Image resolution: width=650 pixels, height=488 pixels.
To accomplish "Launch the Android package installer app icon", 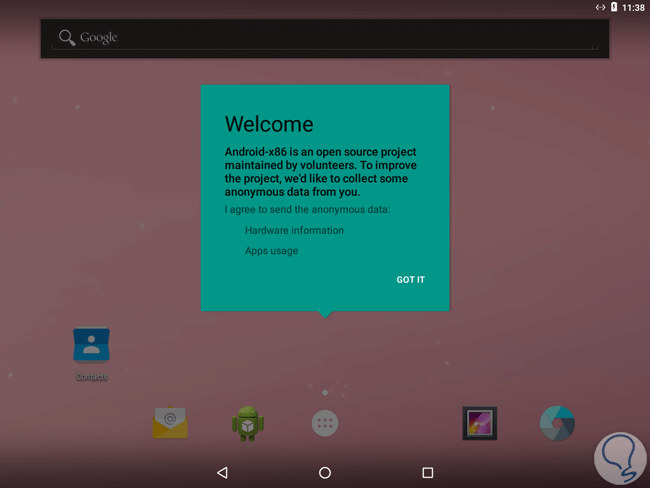I will (247, 423).
